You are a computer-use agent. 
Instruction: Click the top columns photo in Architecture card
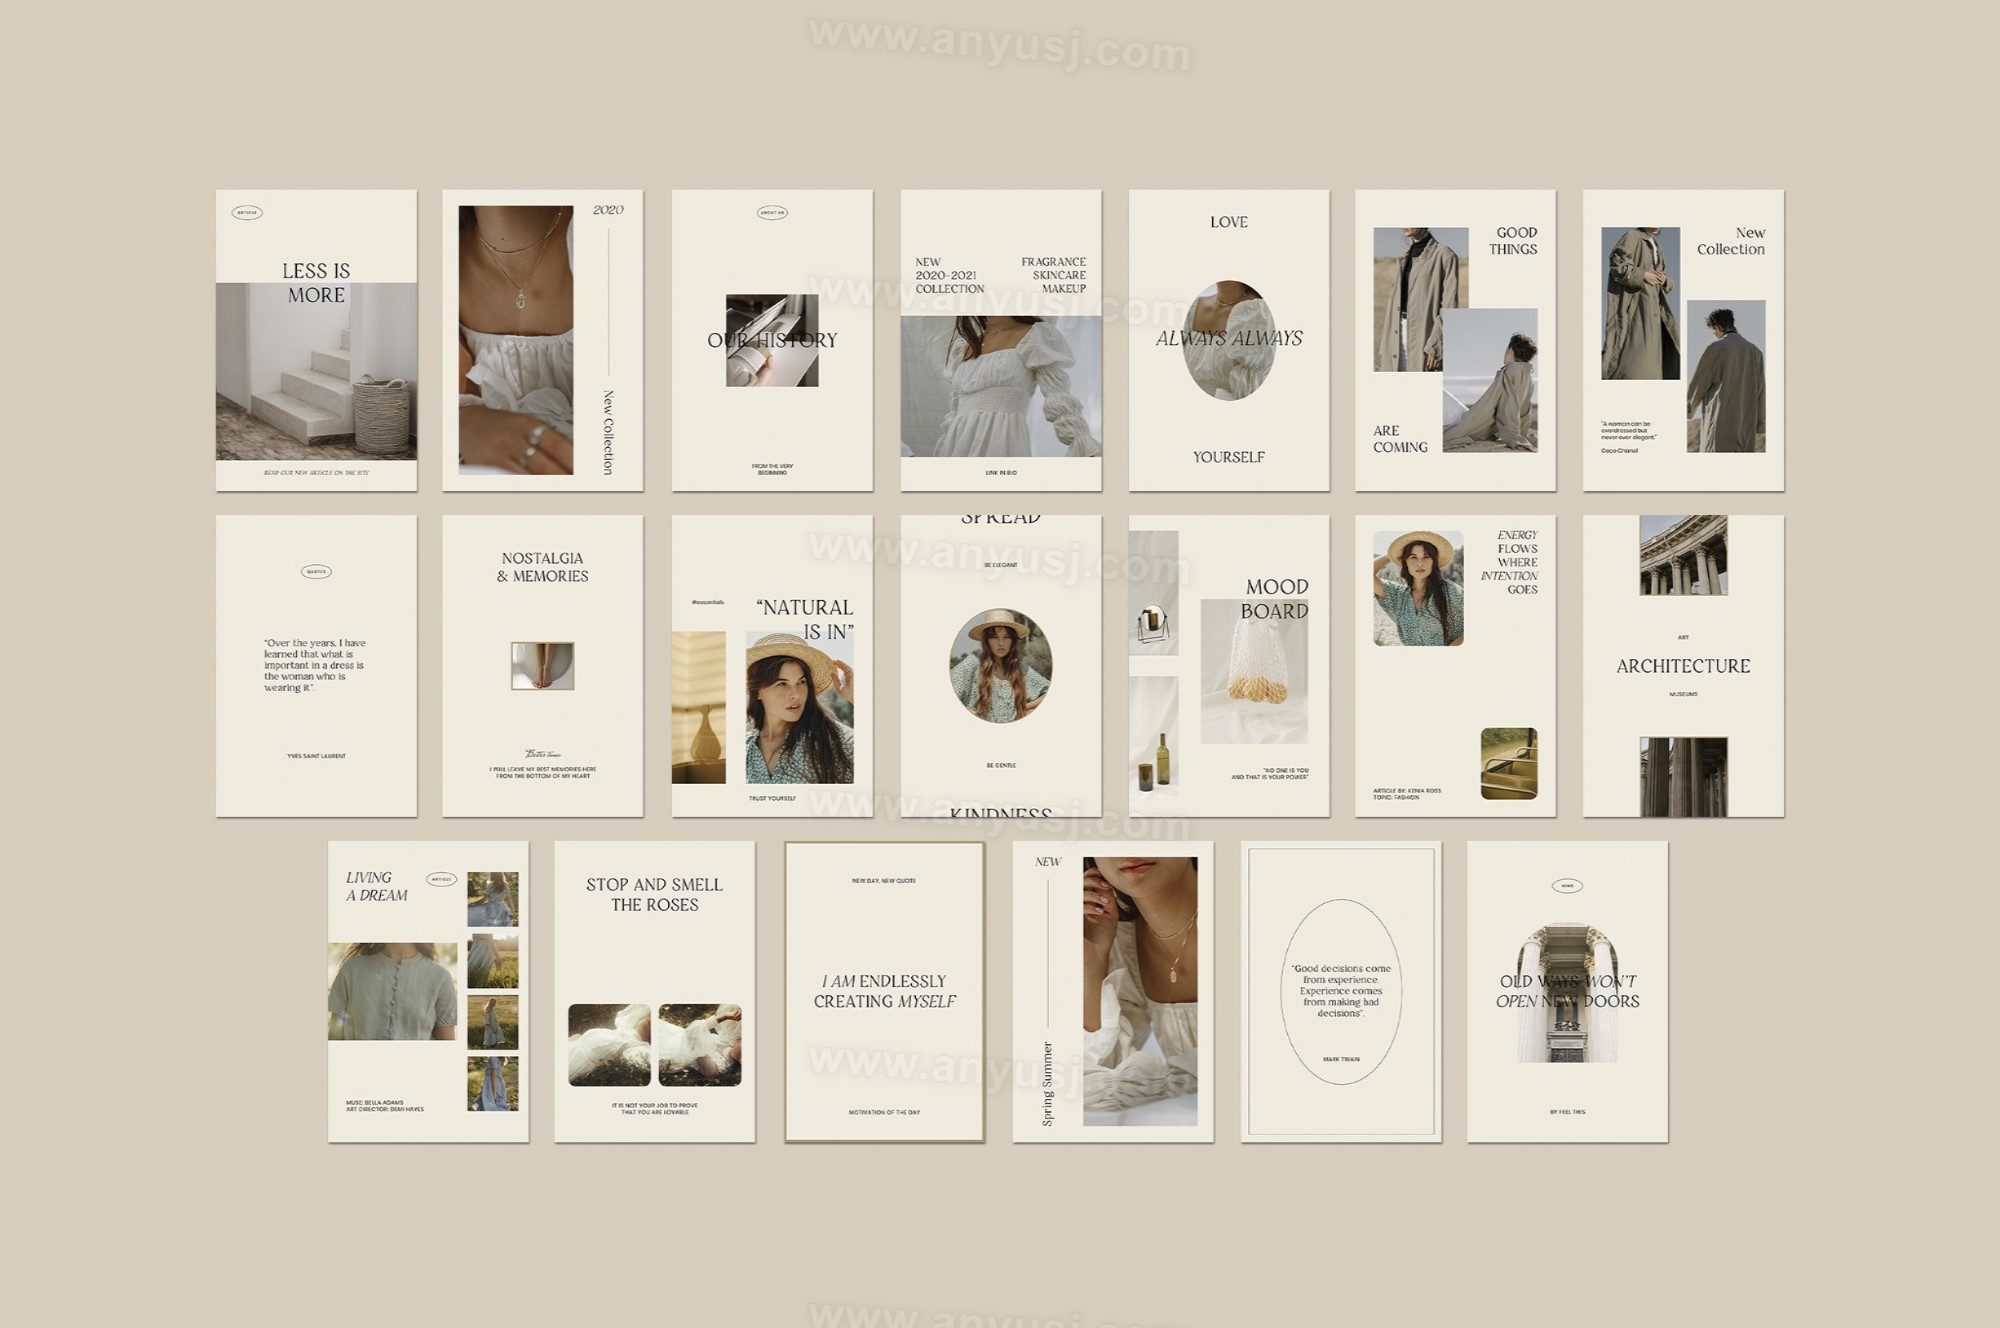pos(1683,555)
